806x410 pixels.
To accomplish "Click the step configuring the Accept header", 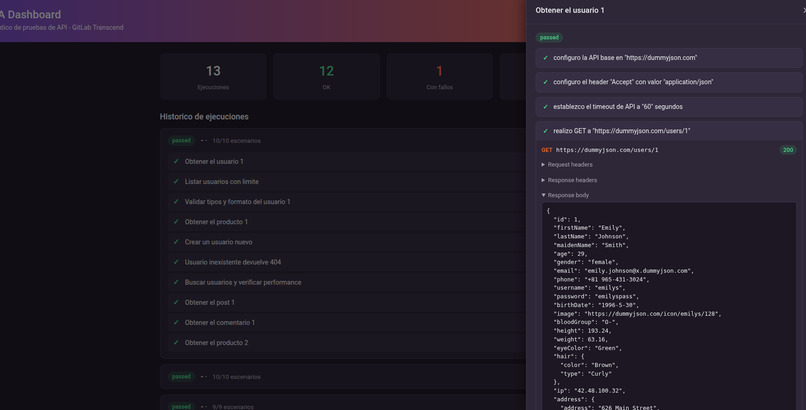I will [669, 82].
